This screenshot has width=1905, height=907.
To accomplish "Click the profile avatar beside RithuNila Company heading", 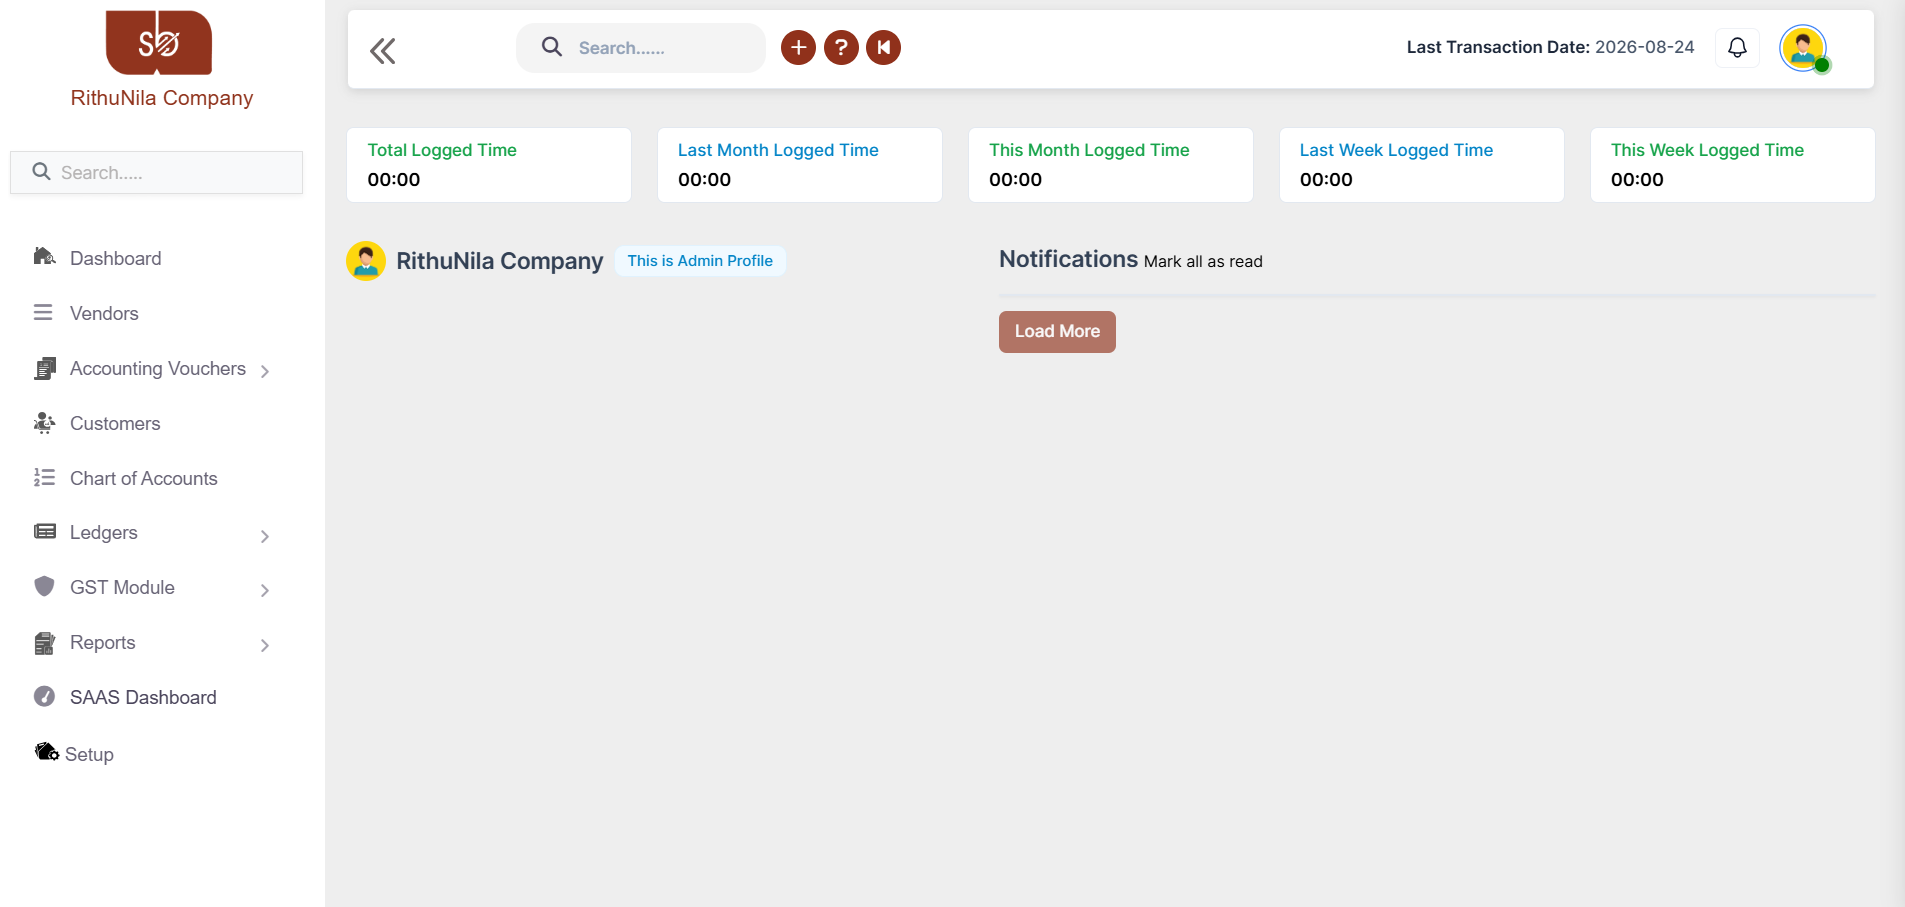I will tap(366, 261).
